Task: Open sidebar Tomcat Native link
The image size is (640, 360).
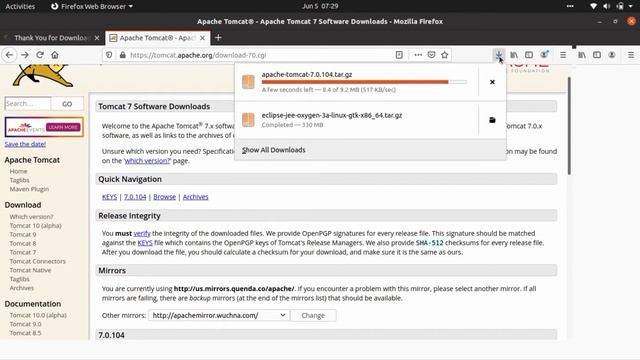Action: click(x=31, y=270)
